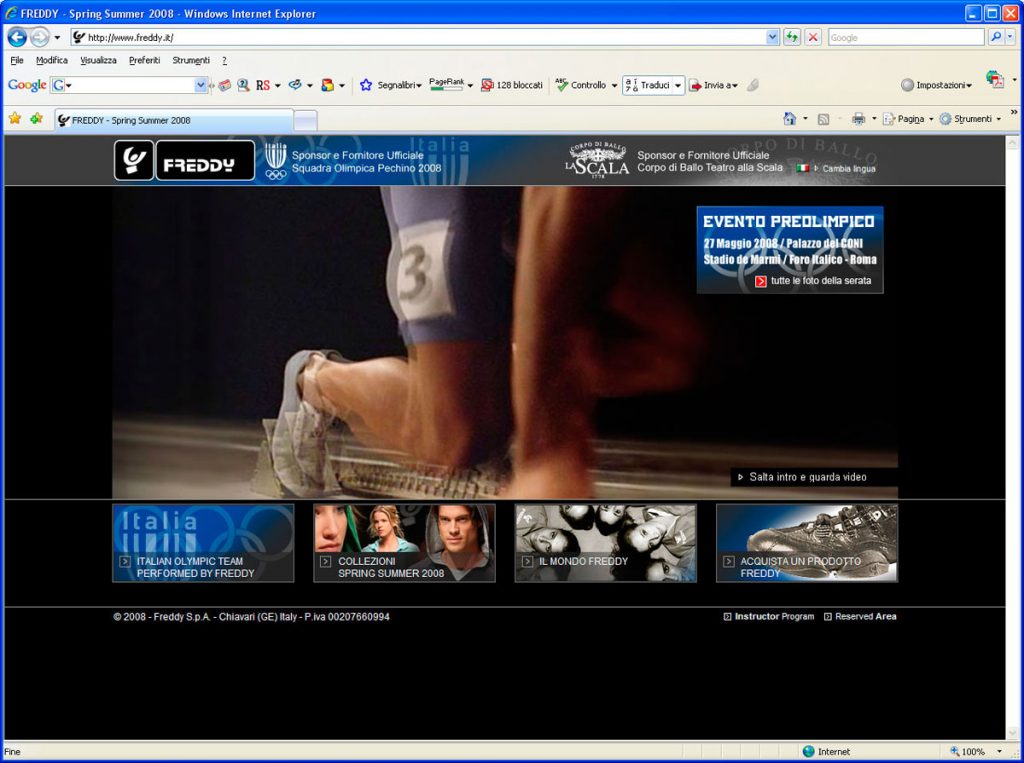Click the red RS toolbar button
The image size is (1024, 763).
click(x=263, y=85)
